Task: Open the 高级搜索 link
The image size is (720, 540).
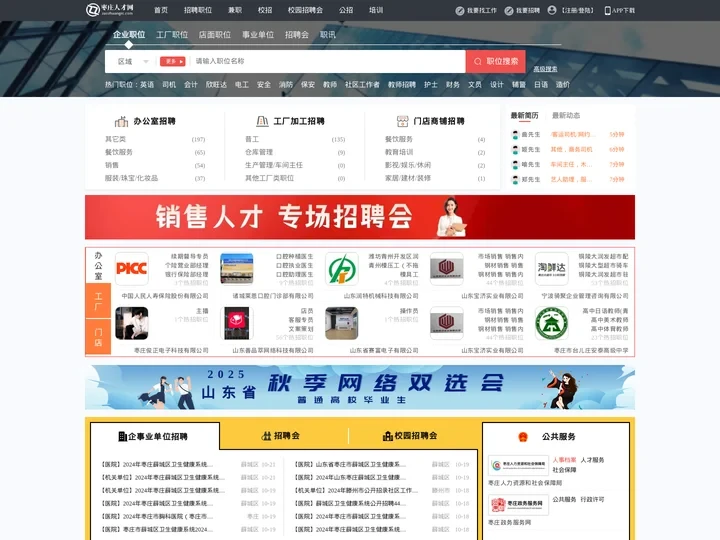Action: 546,69
